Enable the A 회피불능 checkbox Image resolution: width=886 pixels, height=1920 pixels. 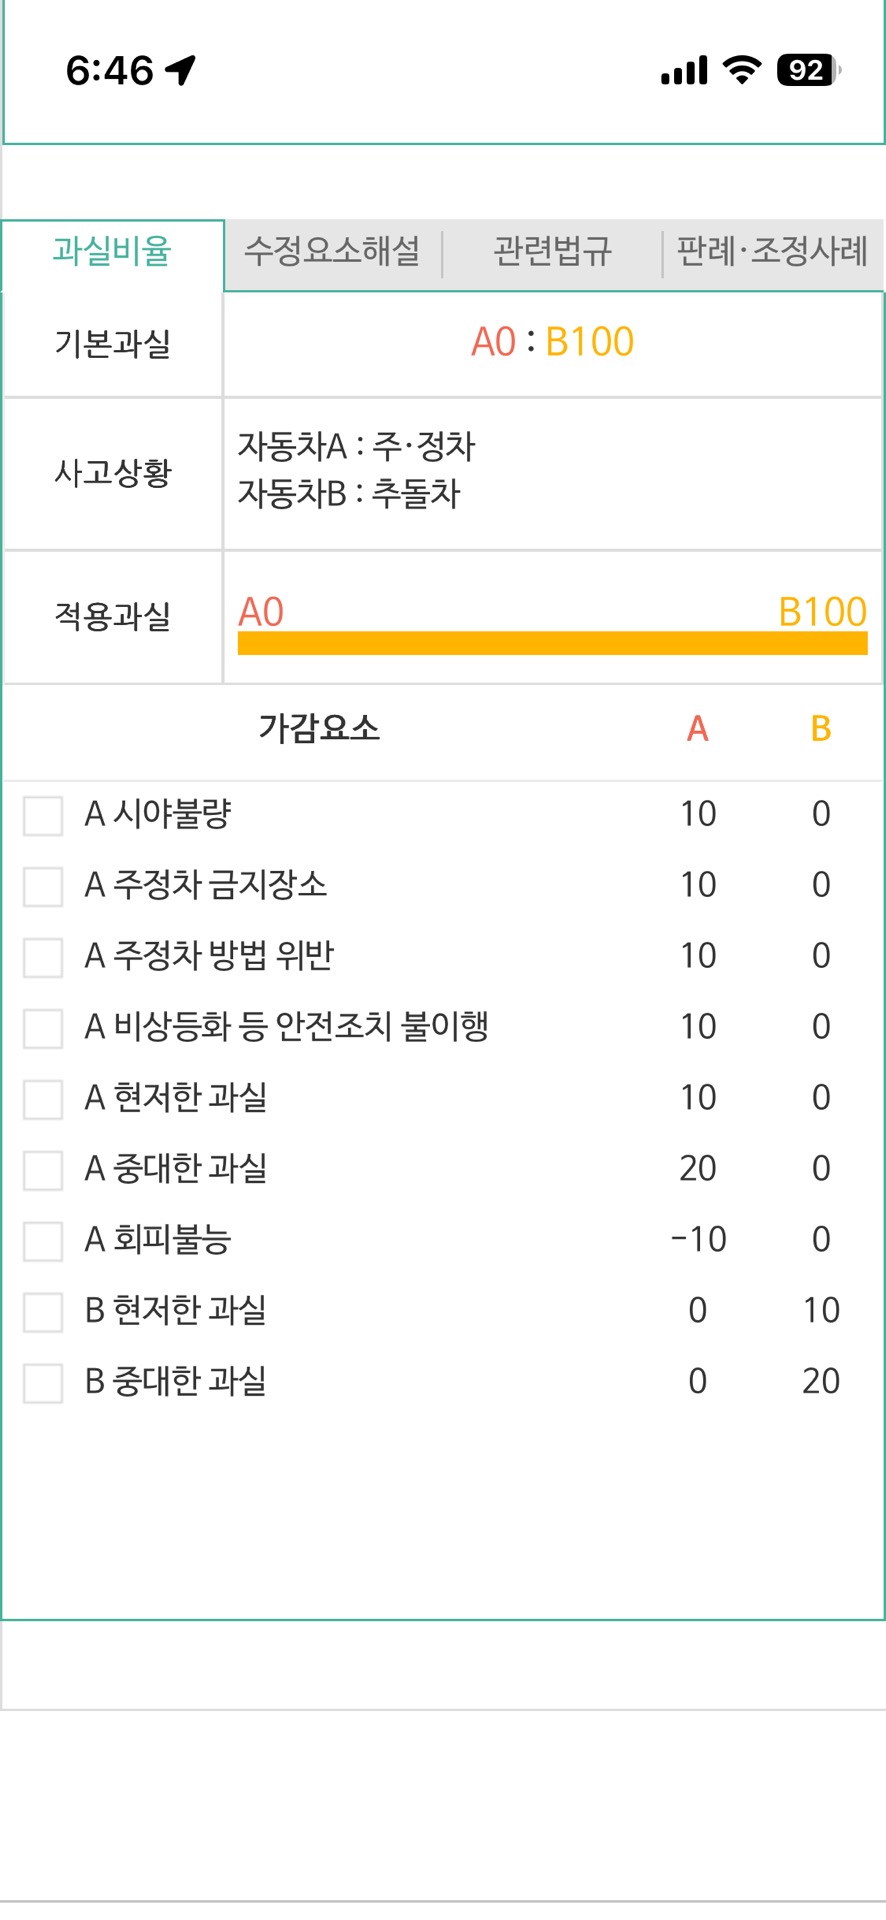(x=43, y=1241)
